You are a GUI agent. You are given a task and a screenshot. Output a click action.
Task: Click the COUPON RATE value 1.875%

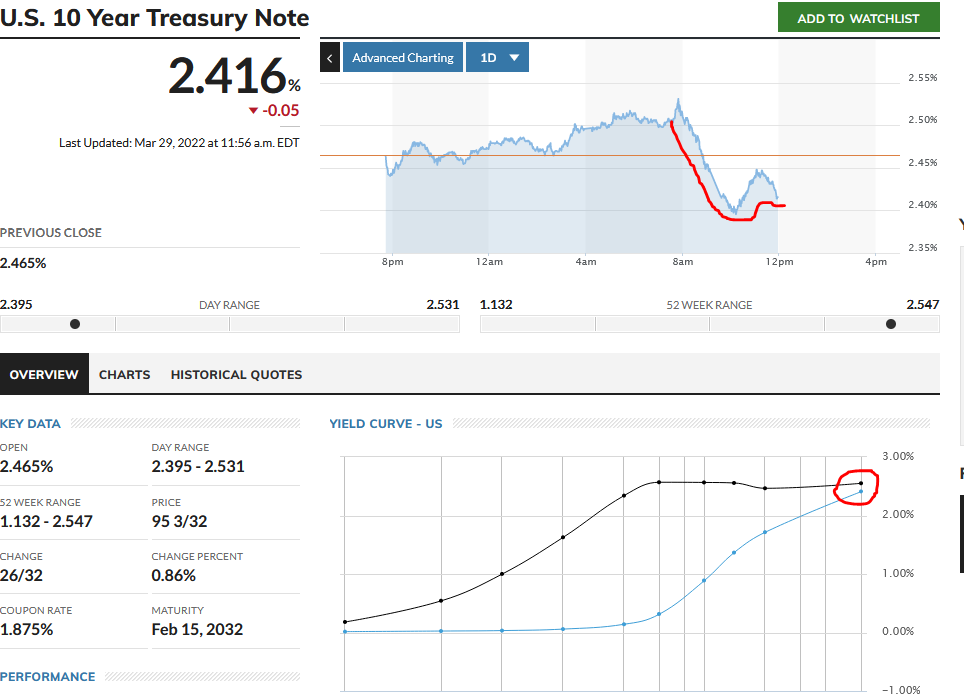click(x=26, y=629)
